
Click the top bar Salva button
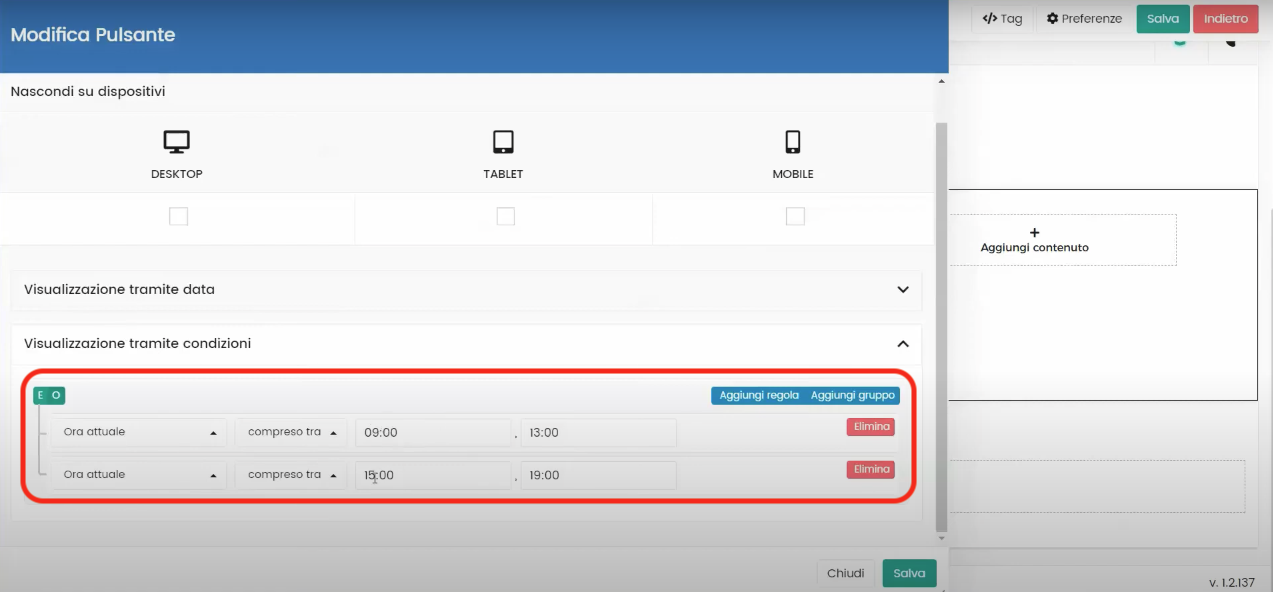pyautogui.click(x=1163, y=19)
